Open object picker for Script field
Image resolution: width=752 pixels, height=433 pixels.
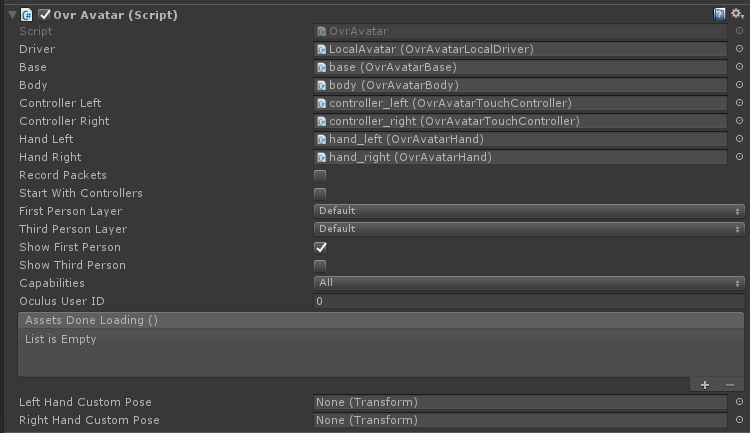(739, 31)
